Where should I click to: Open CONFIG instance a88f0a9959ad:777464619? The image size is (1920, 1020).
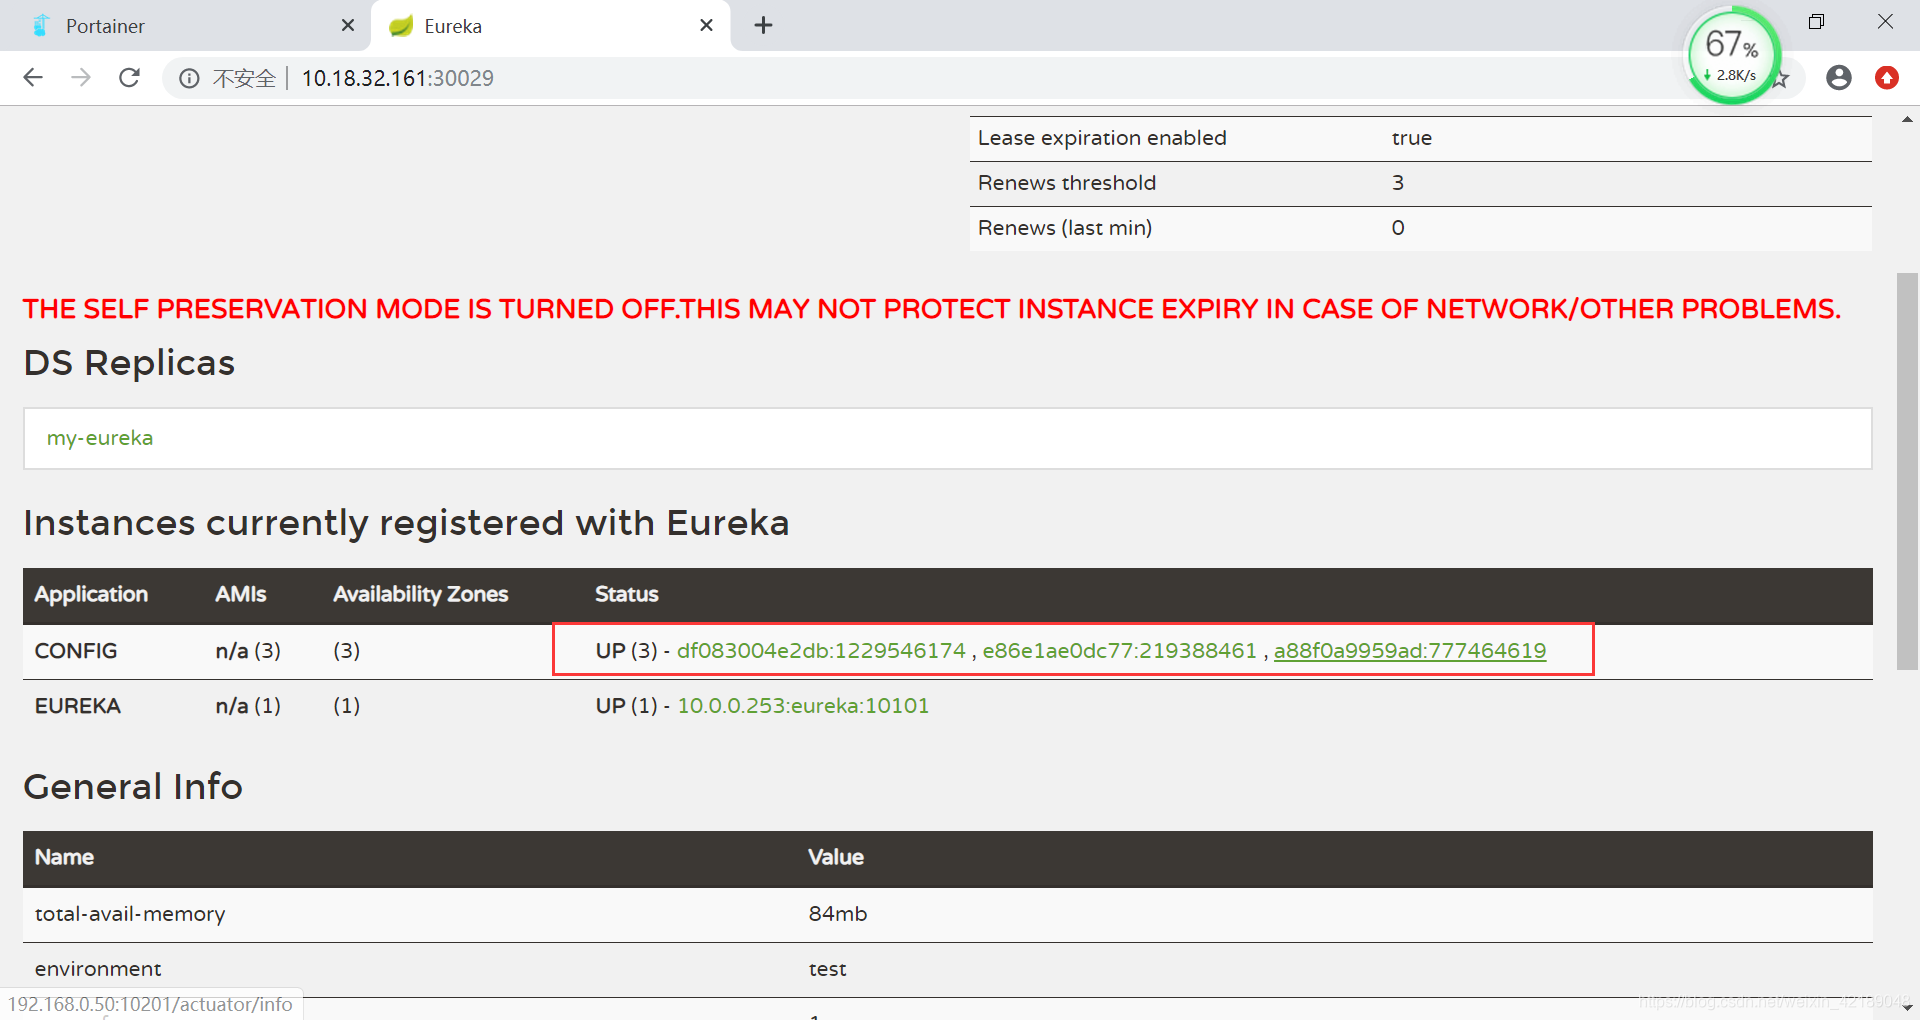click(1409, 651)
